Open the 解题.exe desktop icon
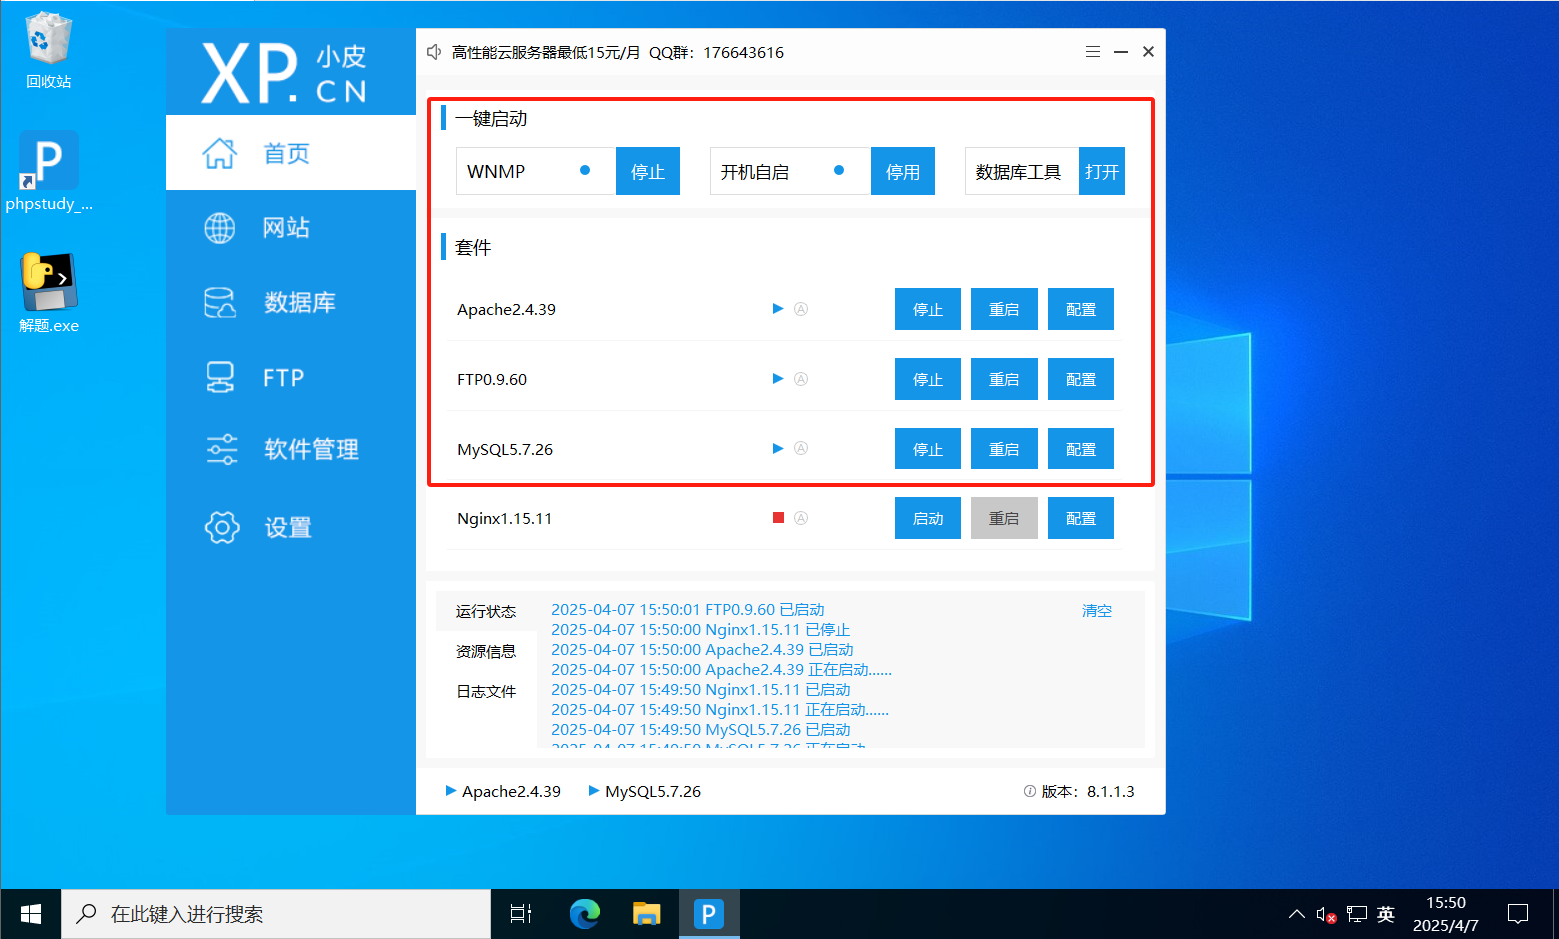Screen dimensions: 1559x939 click(48, 293)
